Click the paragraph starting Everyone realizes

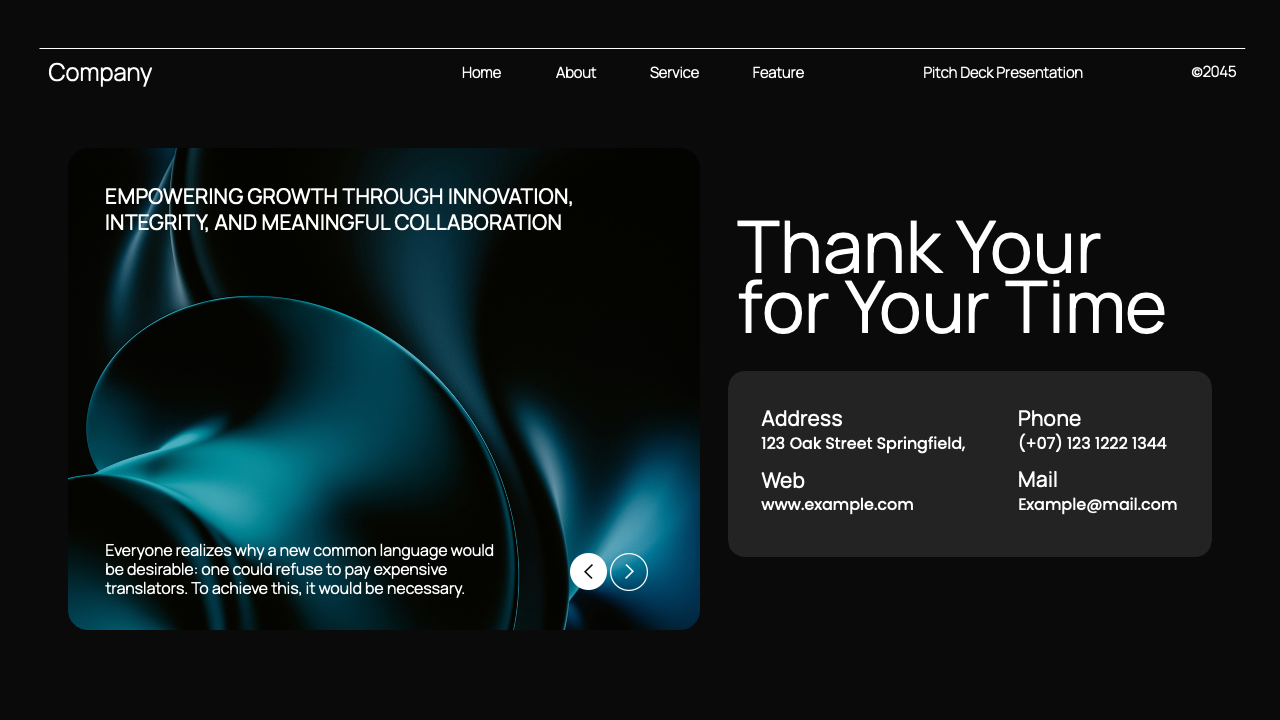tap(299, 569)
